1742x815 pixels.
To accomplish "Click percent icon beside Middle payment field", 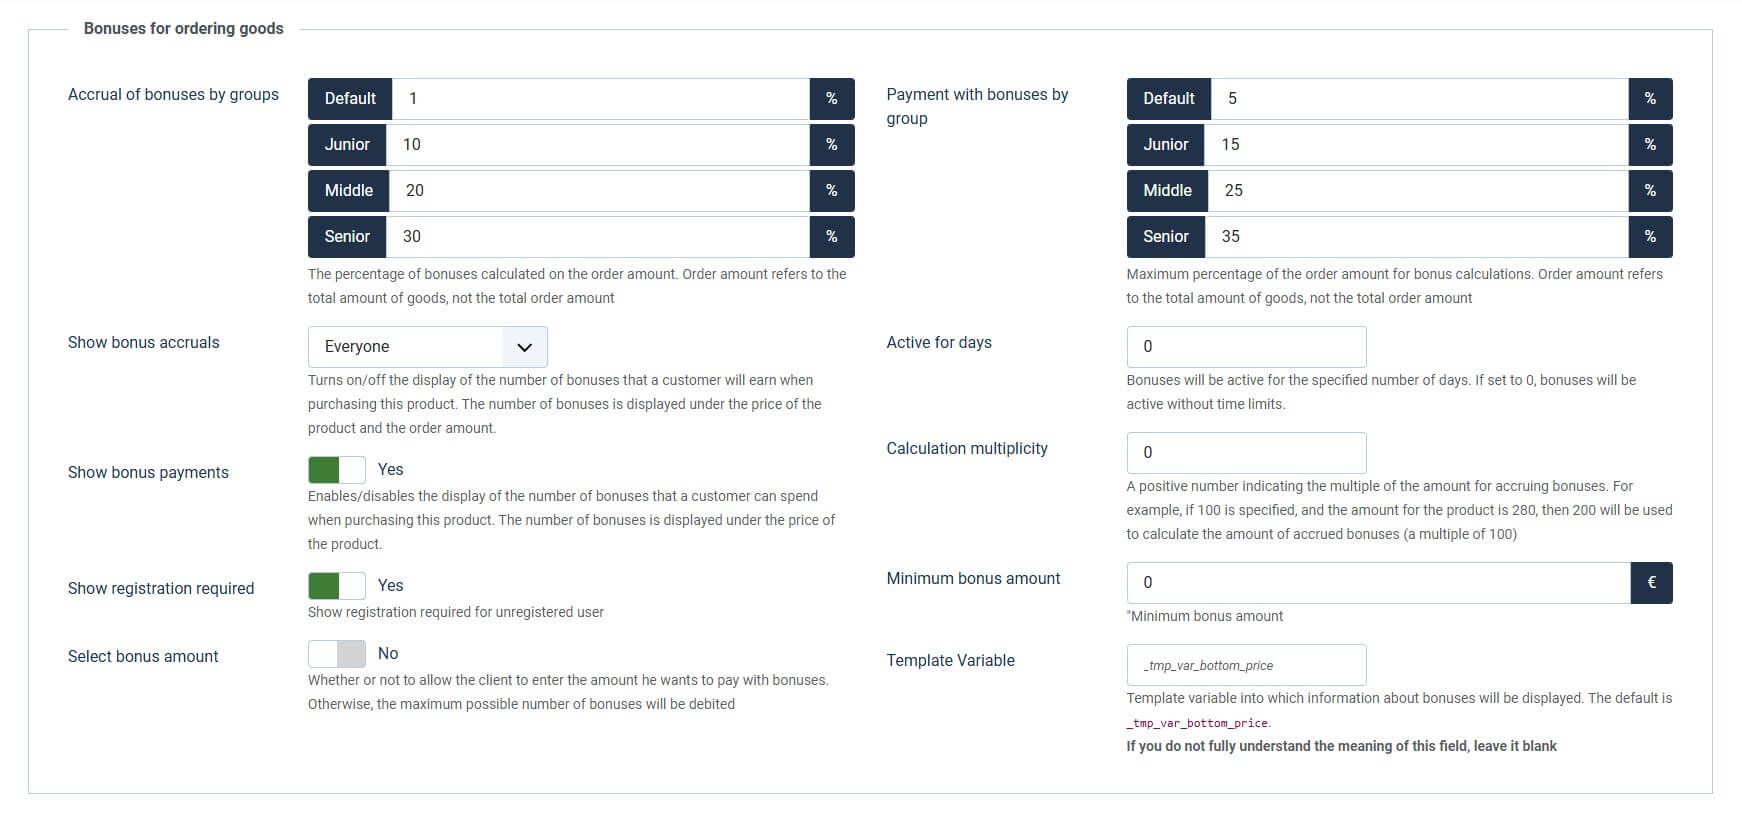I will pos(1650,191).
